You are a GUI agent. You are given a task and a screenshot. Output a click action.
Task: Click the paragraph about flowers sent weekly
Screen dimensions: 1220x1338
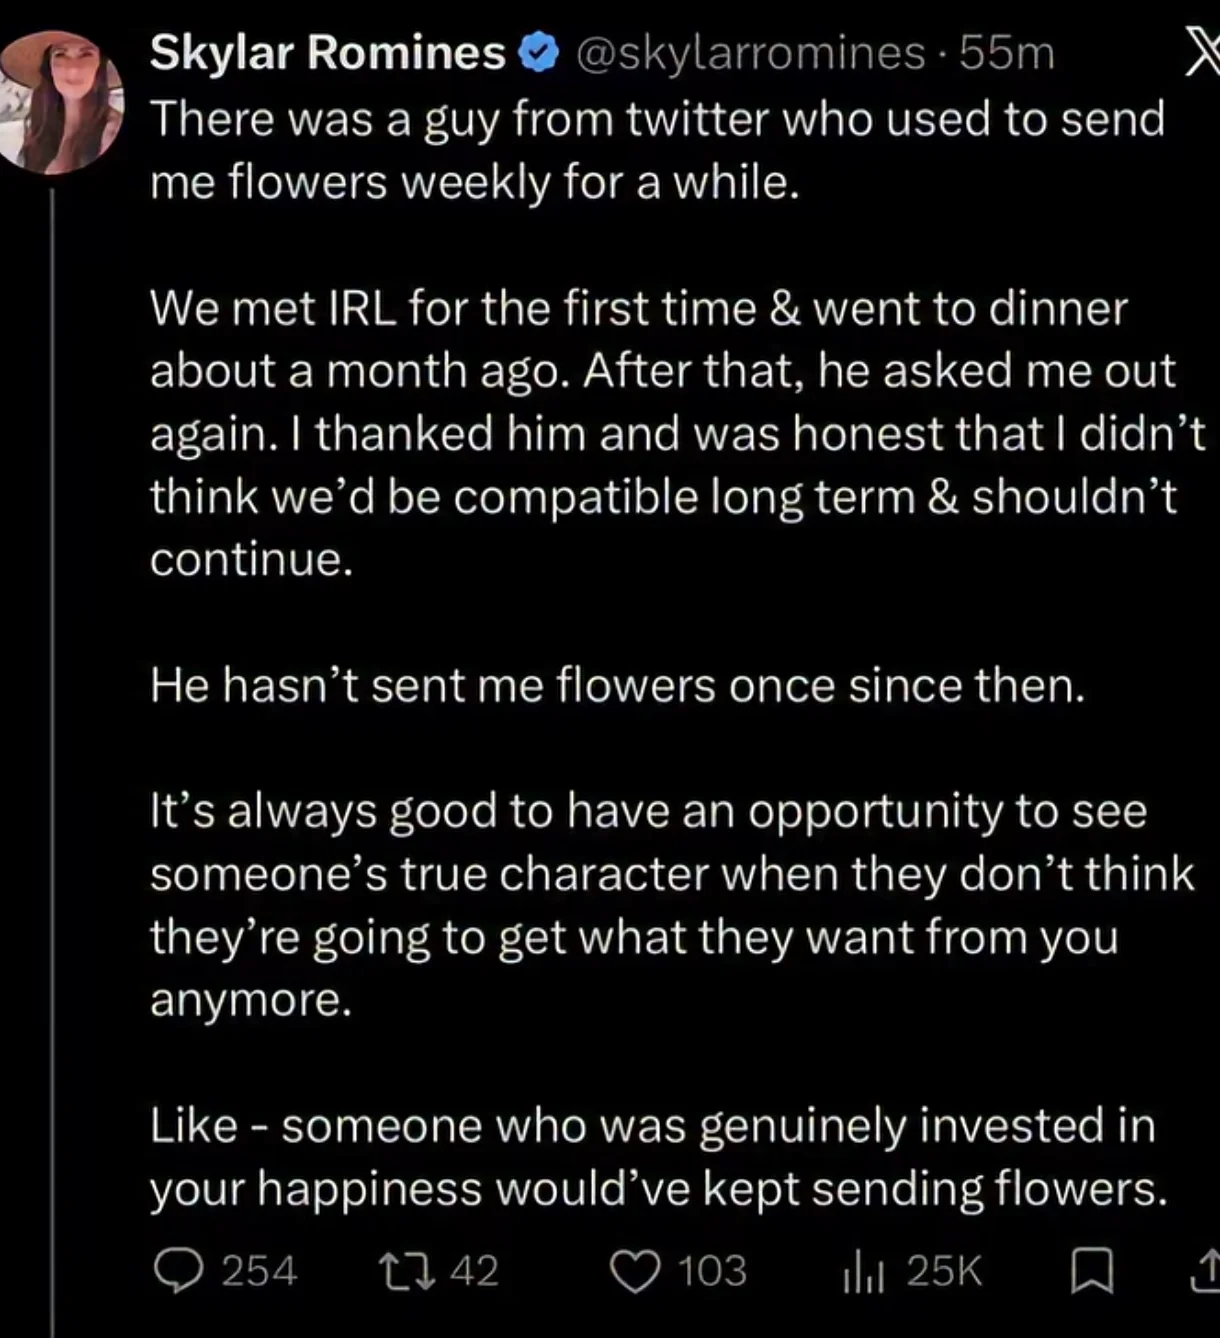coord(657,151)
